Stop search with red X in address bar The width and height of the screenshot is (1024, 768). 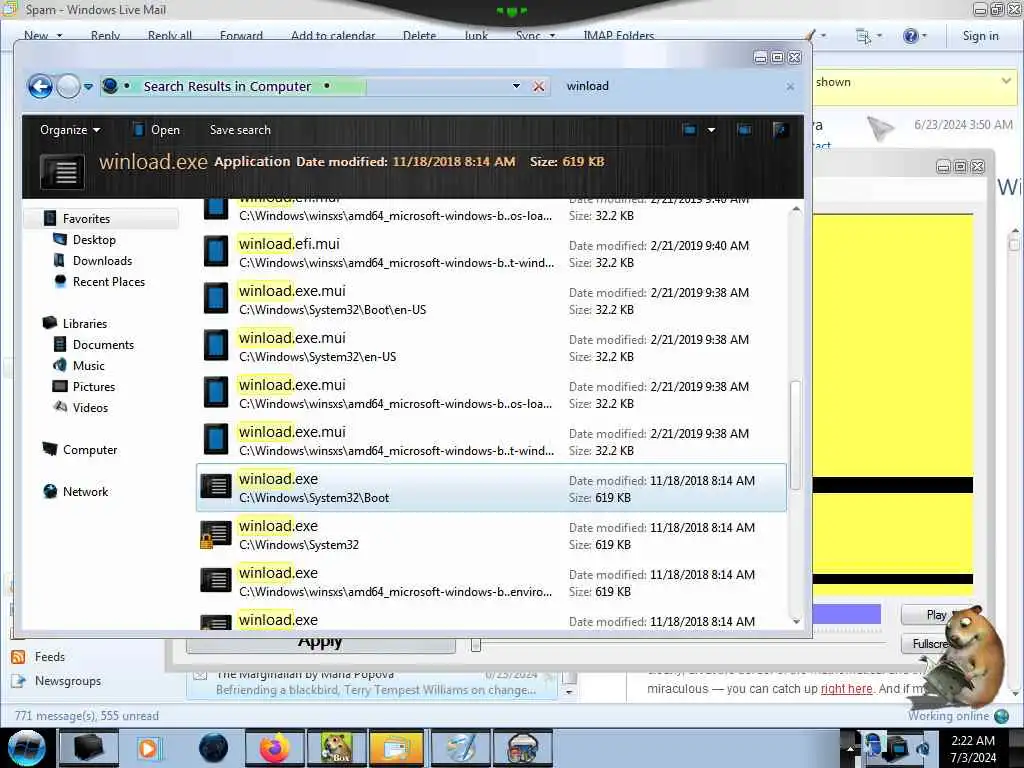pyautogui.click(x=538, y=86)
